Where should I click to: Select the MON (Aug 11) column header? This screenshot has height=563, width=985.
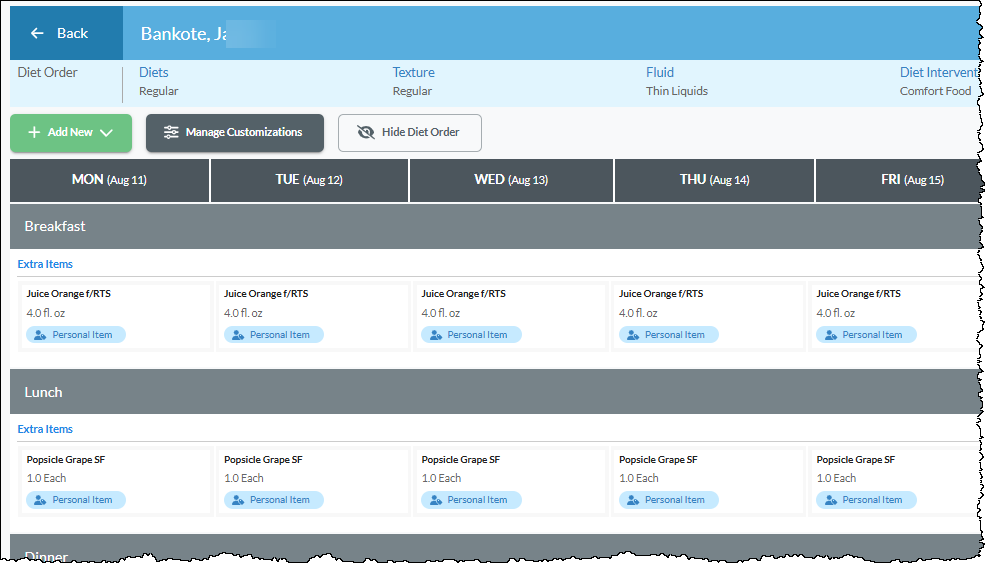pyautogui.click(x=109, y=180)
